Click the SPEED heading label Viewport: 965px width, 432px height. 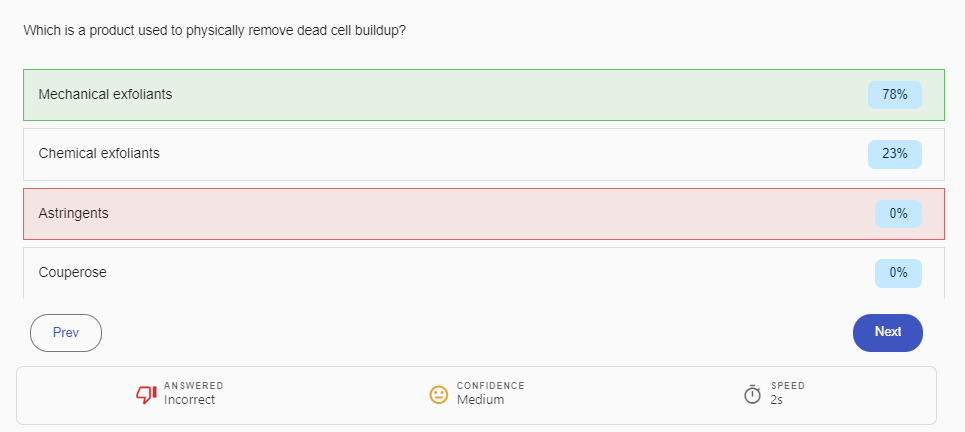point(788,385)
